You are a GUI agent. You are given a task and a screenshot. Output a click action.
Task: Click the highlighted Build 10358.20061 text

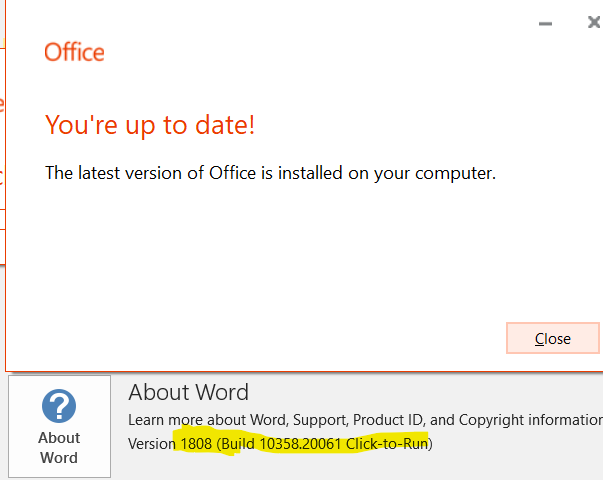[282, 443]
